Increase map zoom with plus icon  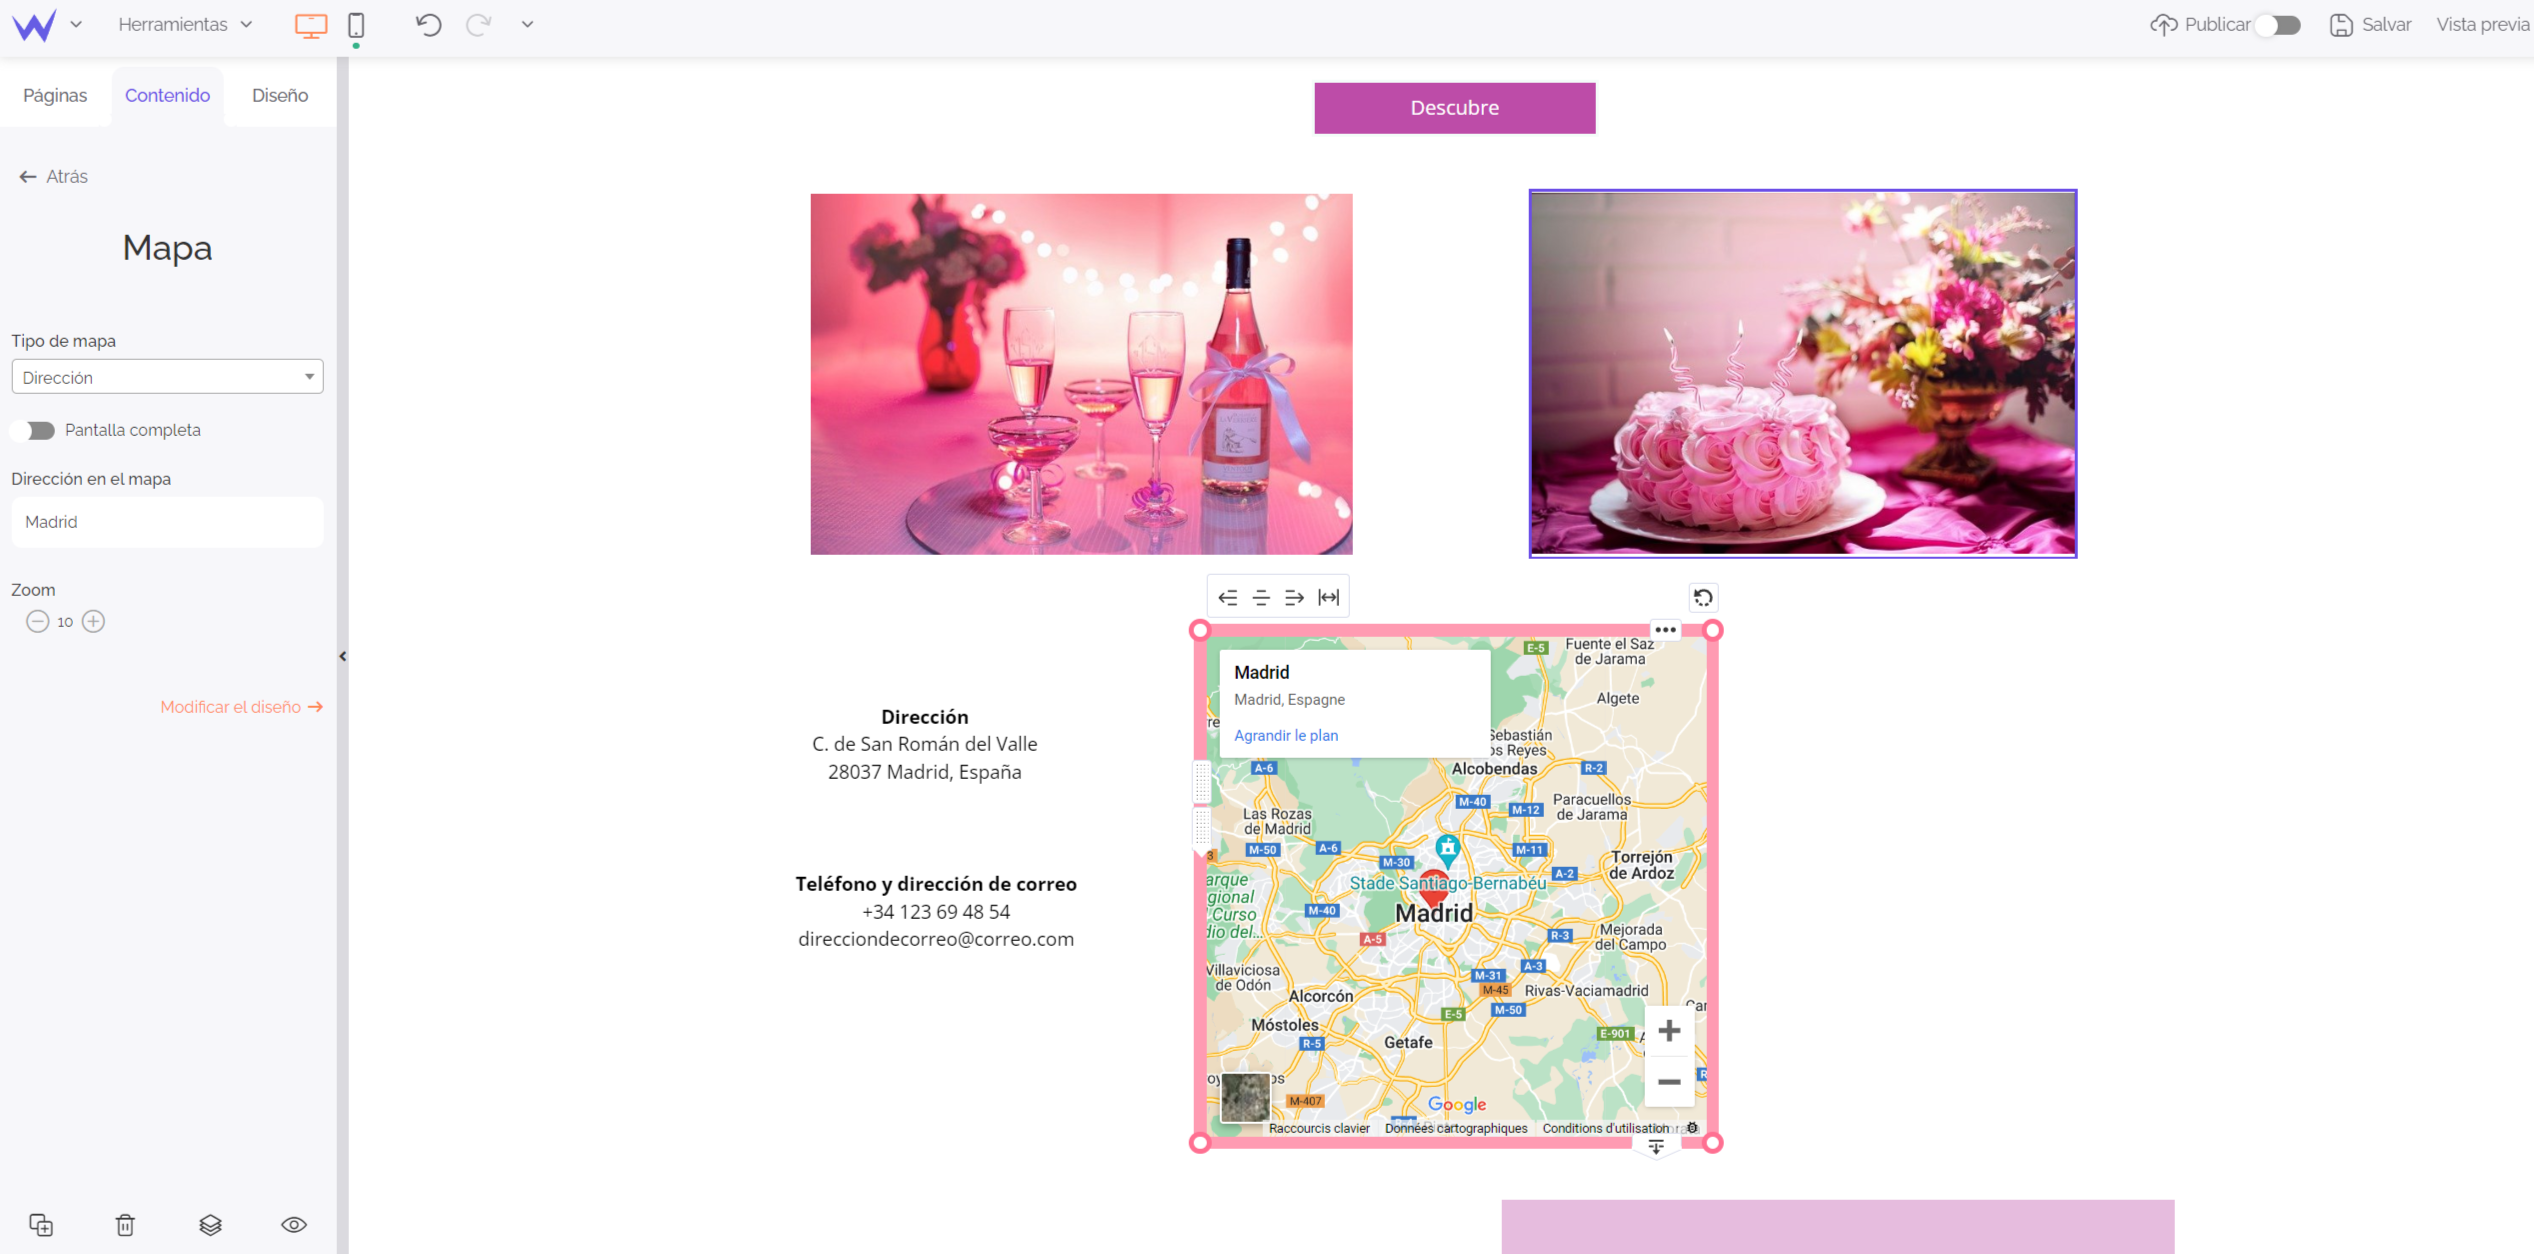93,622
